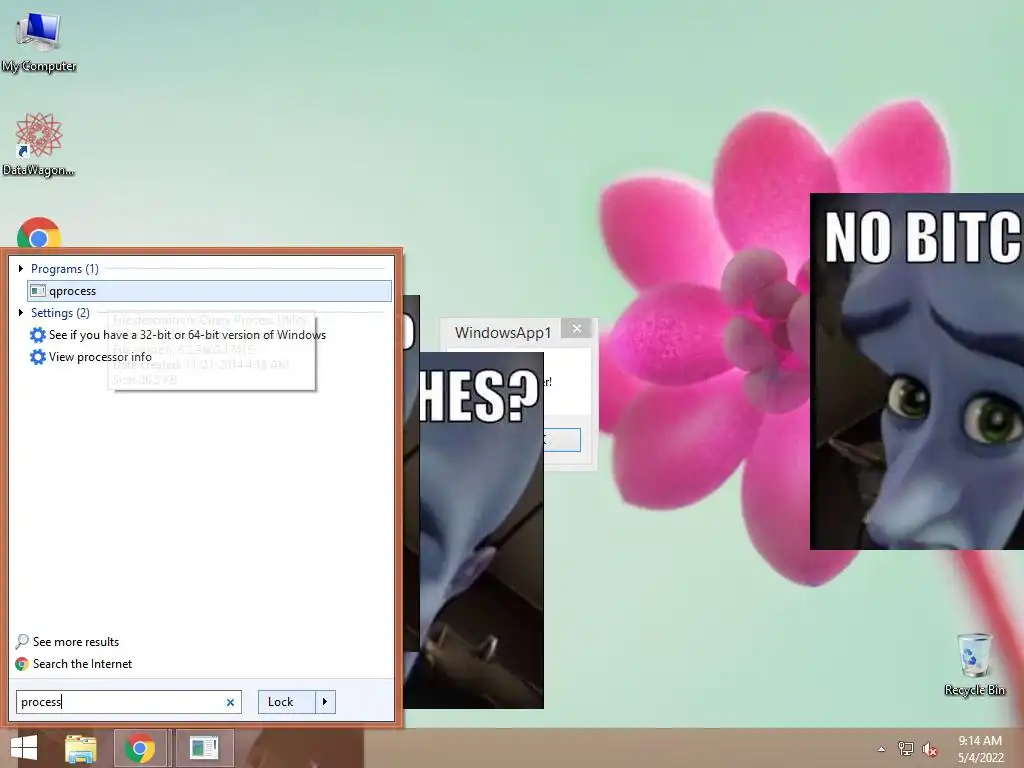Image resolution: width=1024 pixels, height=768 pixels.
Task: Click gear icon beside View processor info
Action: click(x=38, y=357)
